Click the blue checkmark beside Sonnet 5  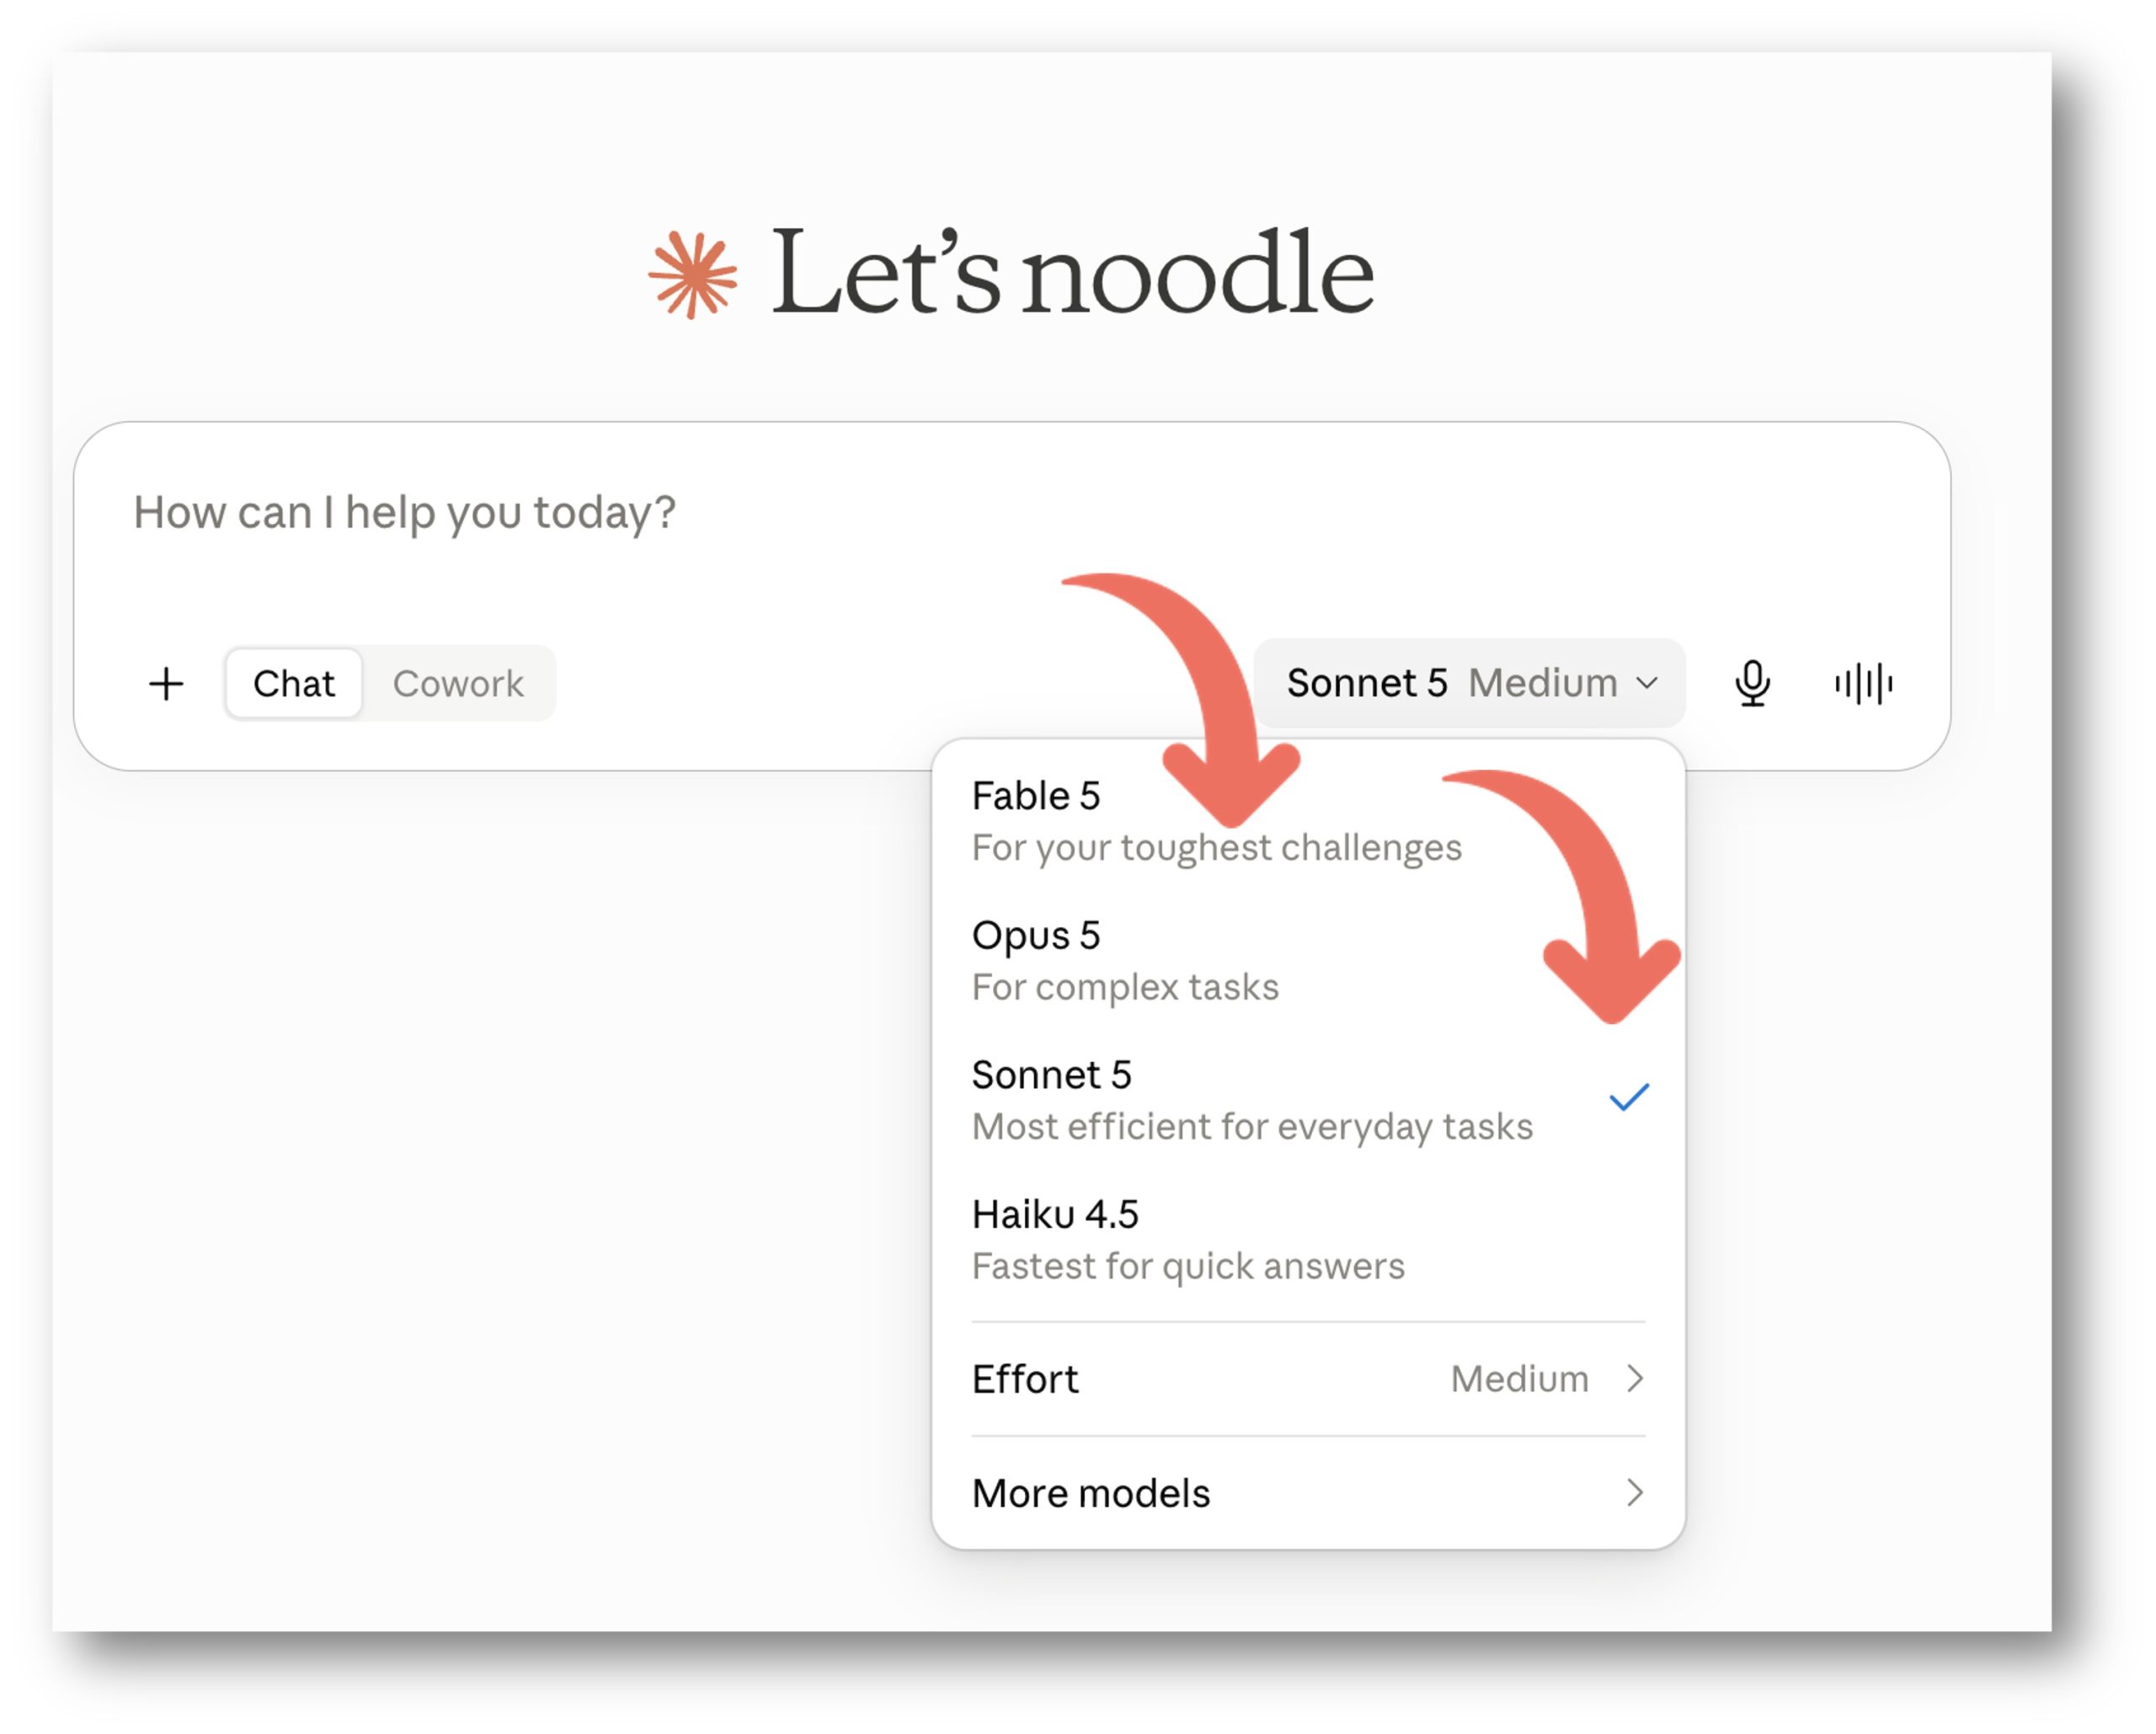coord(1629,1098)
